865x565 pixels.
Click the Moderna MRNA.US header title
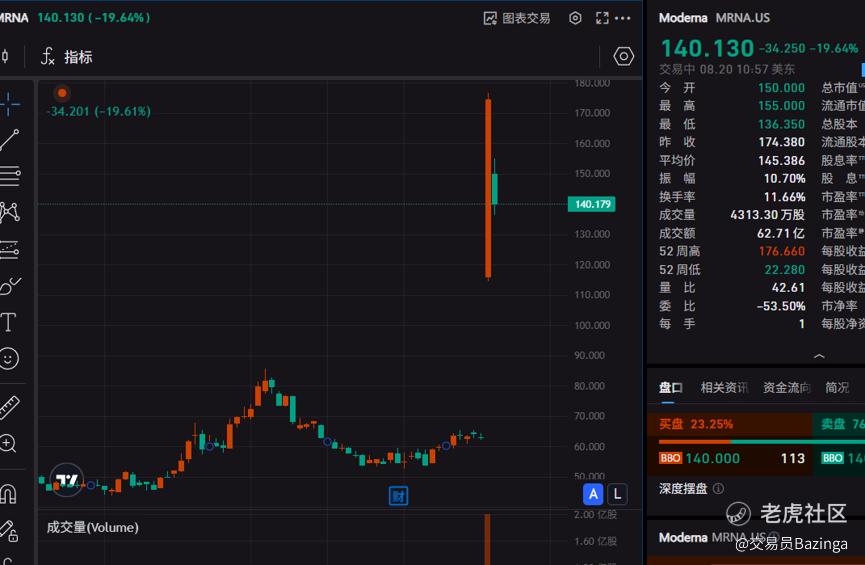point(714,18)
